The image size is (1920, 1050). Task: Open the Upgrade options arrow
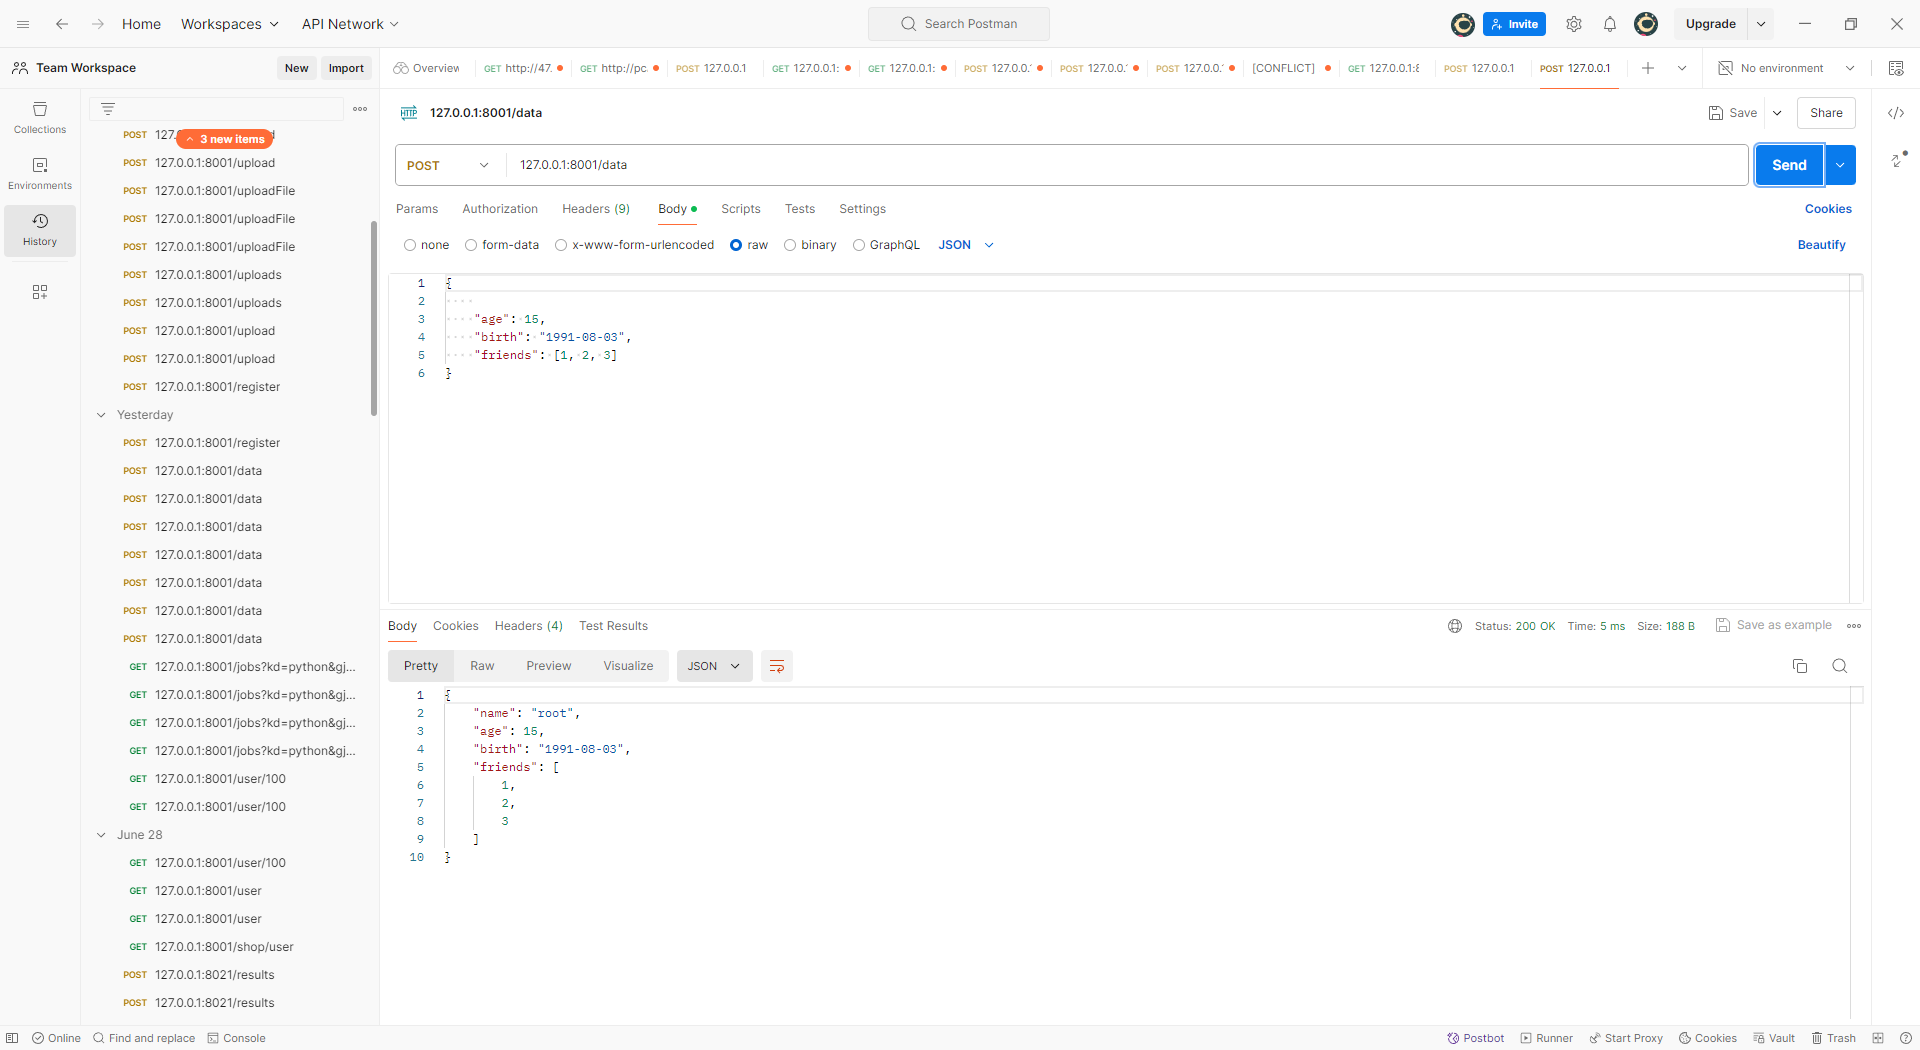coord(1761,24)
